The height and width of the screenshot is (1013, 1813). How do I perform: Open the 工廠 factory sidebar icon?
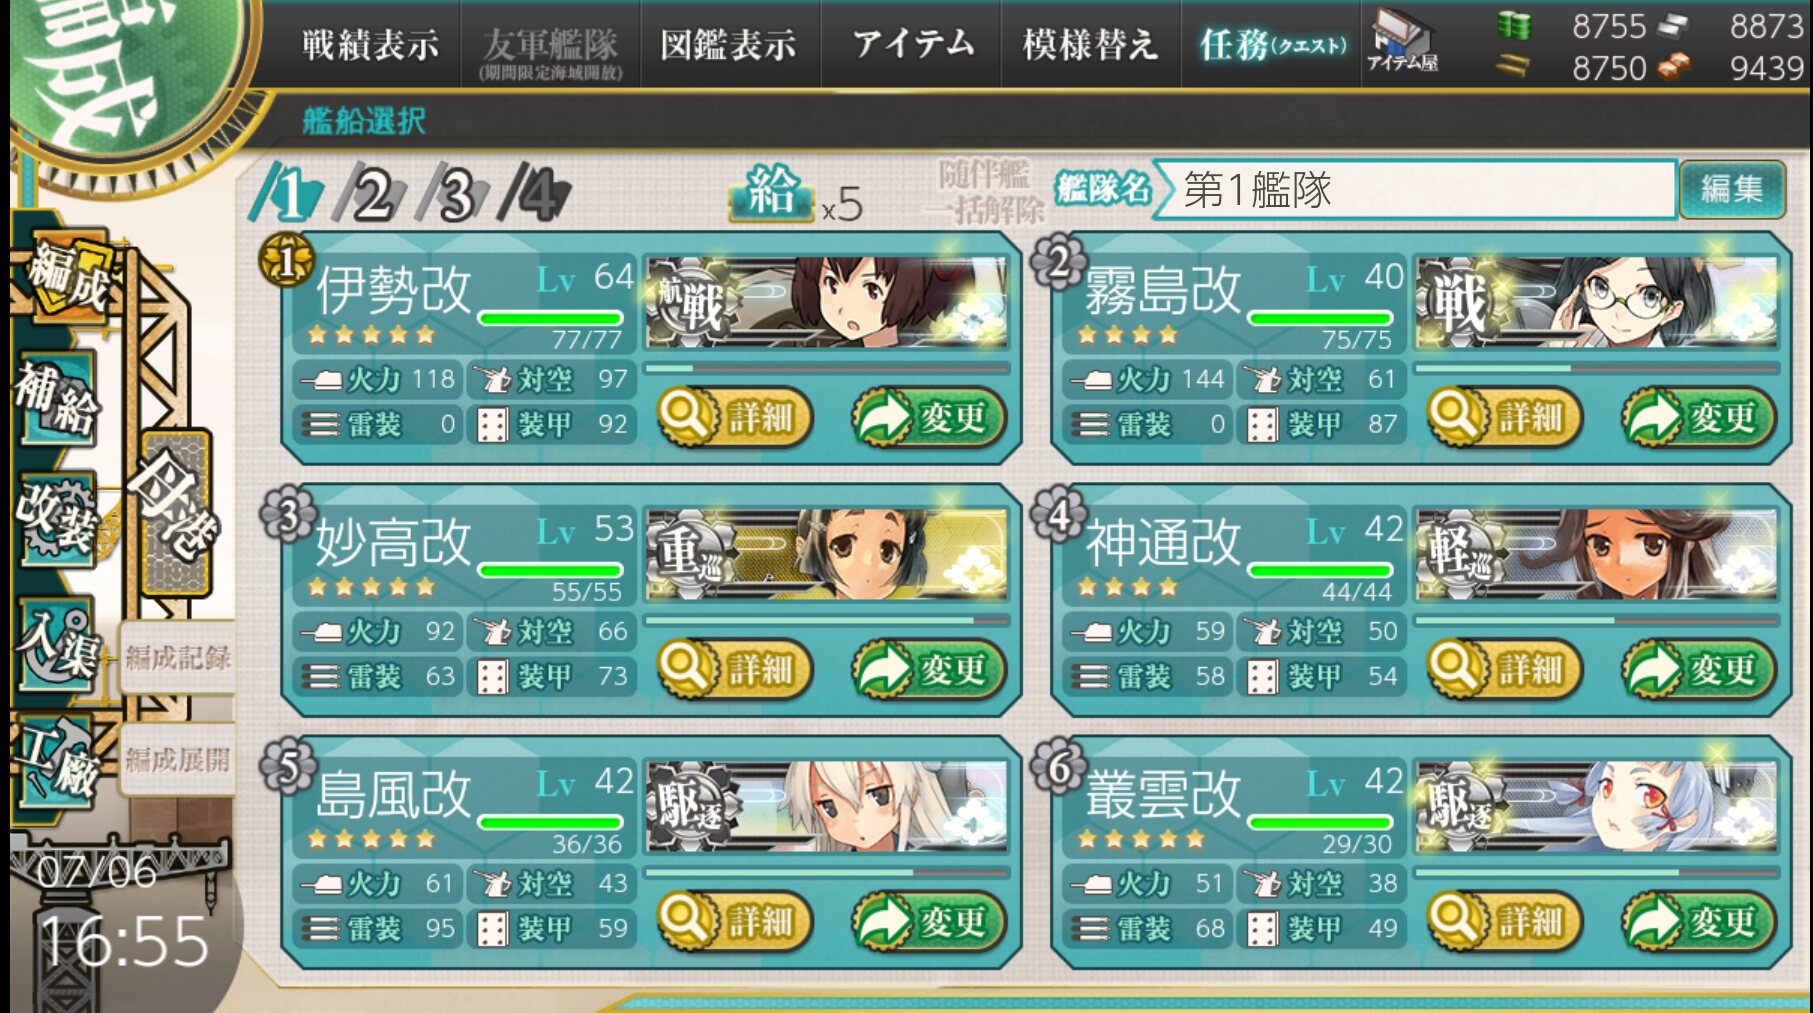pos(58,762)
